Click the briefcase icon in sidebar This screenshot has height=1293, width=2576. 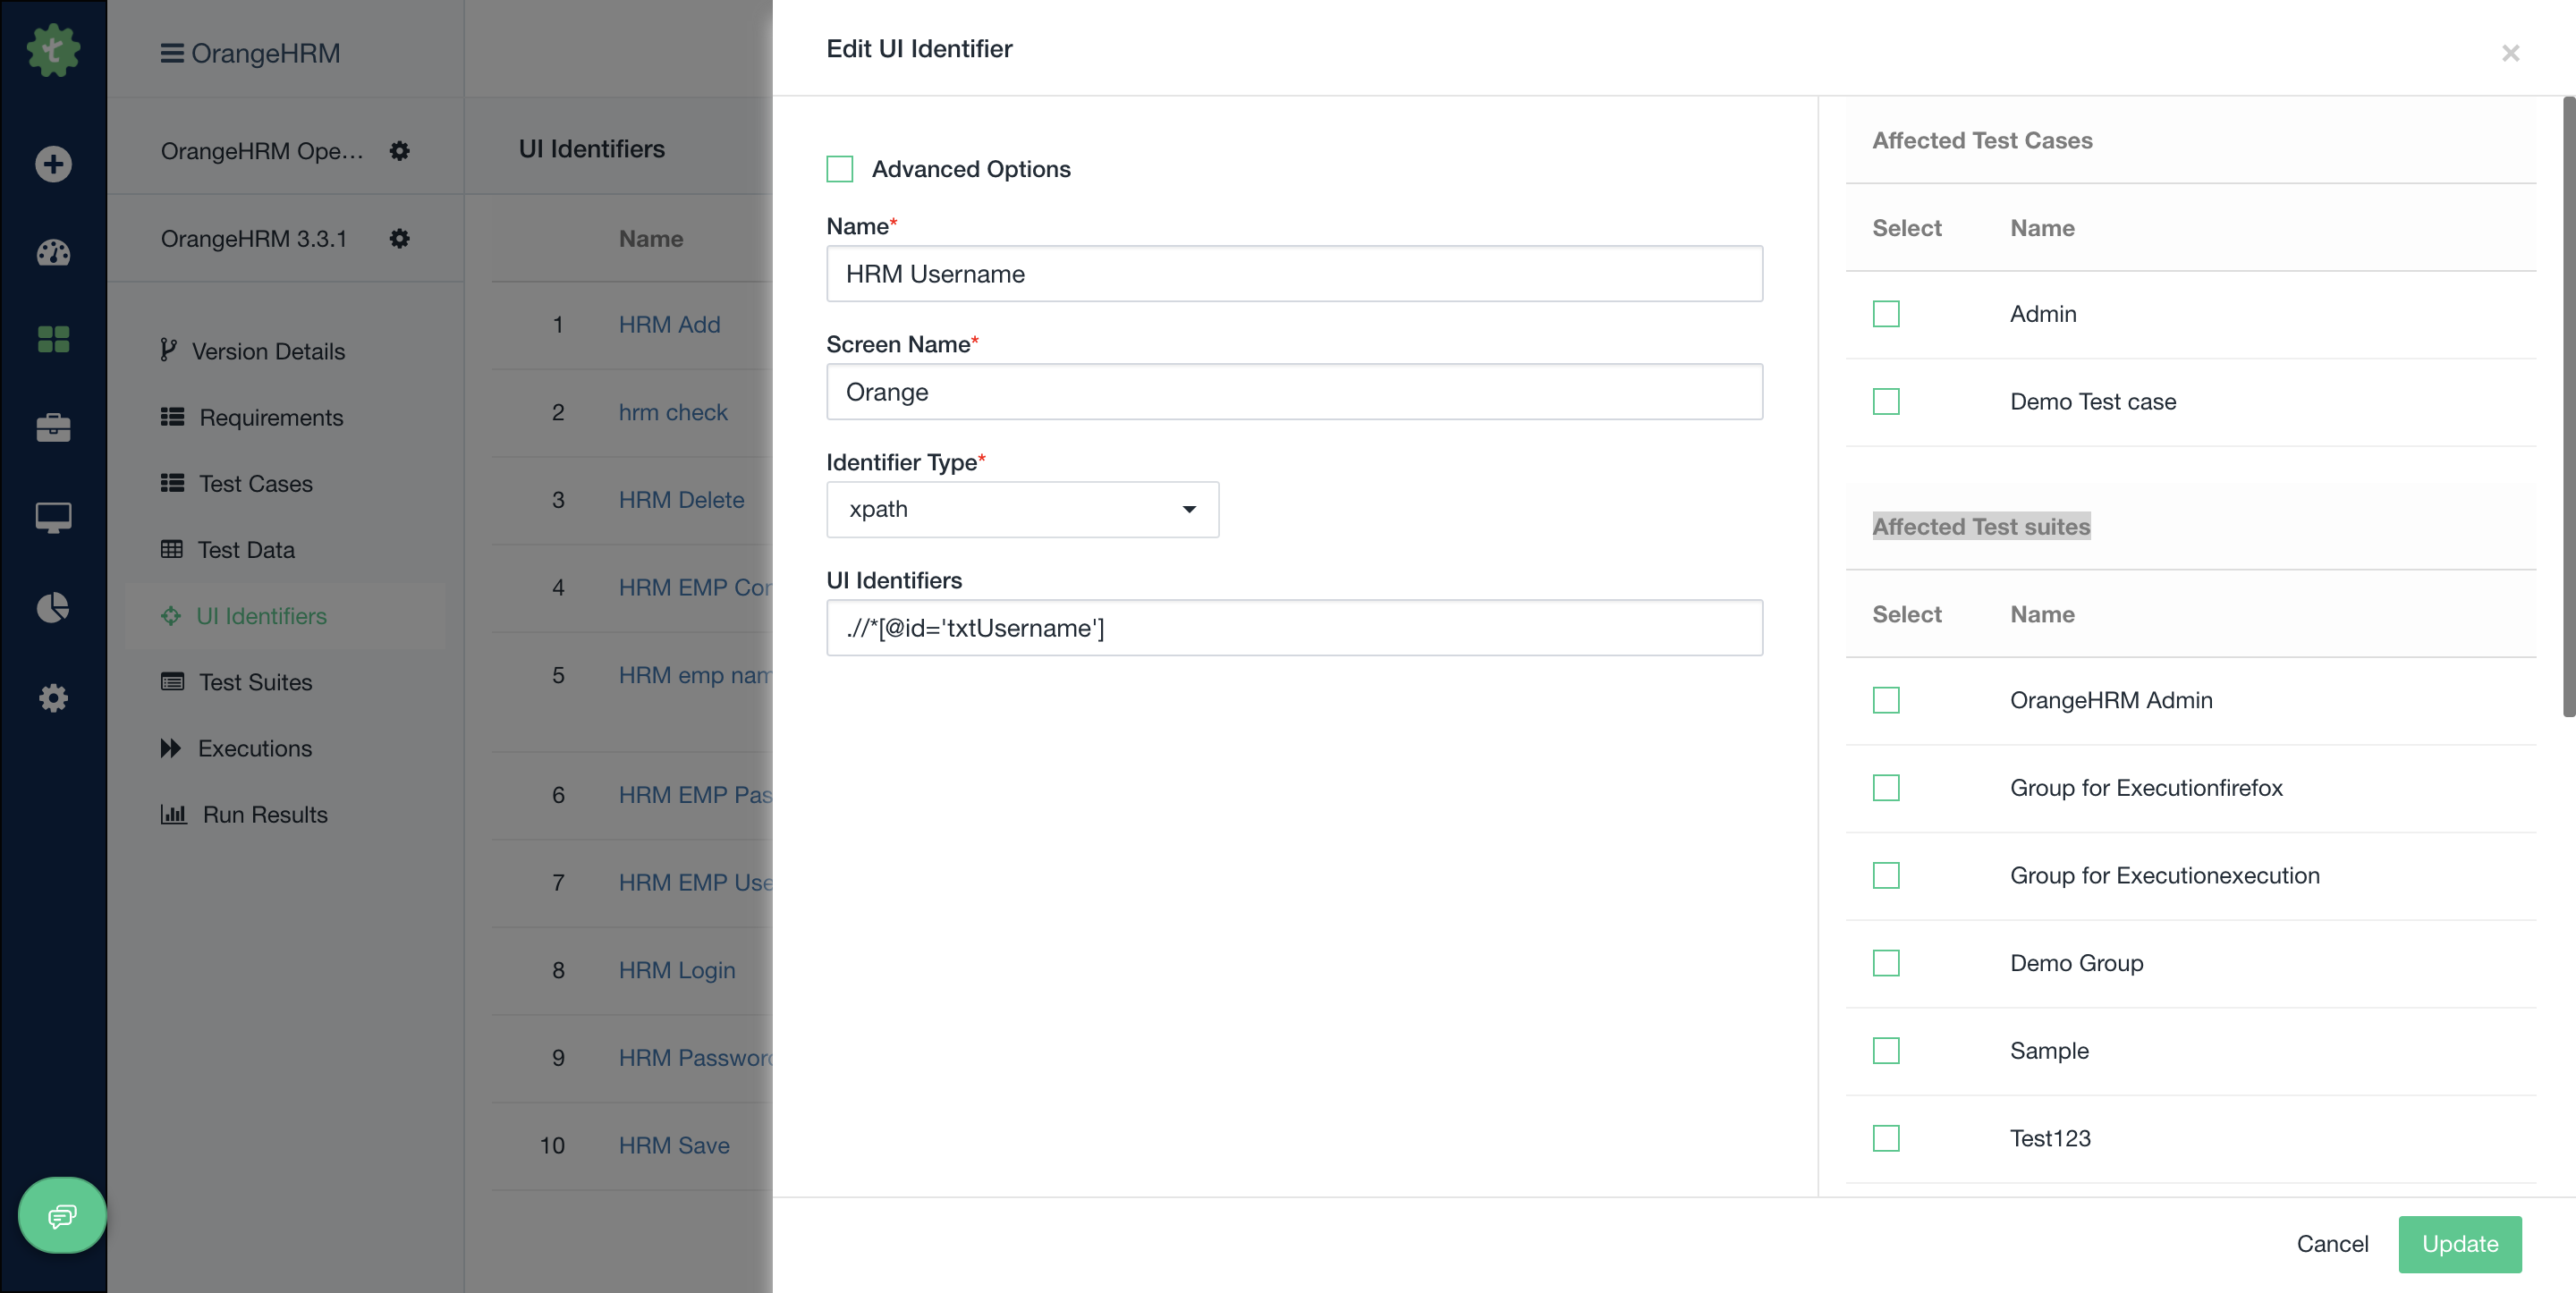[x=53, y=428]
